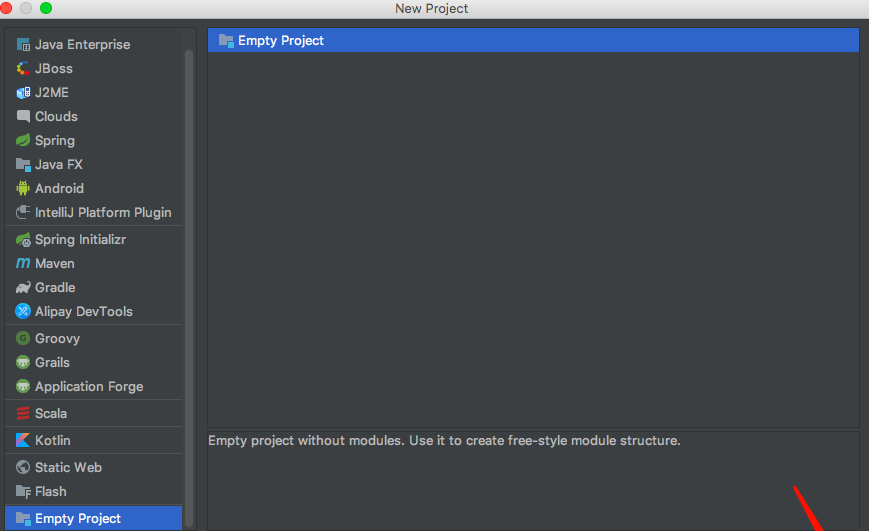
Task: Select Kotlin project type
Action: (x=93, y=440)
